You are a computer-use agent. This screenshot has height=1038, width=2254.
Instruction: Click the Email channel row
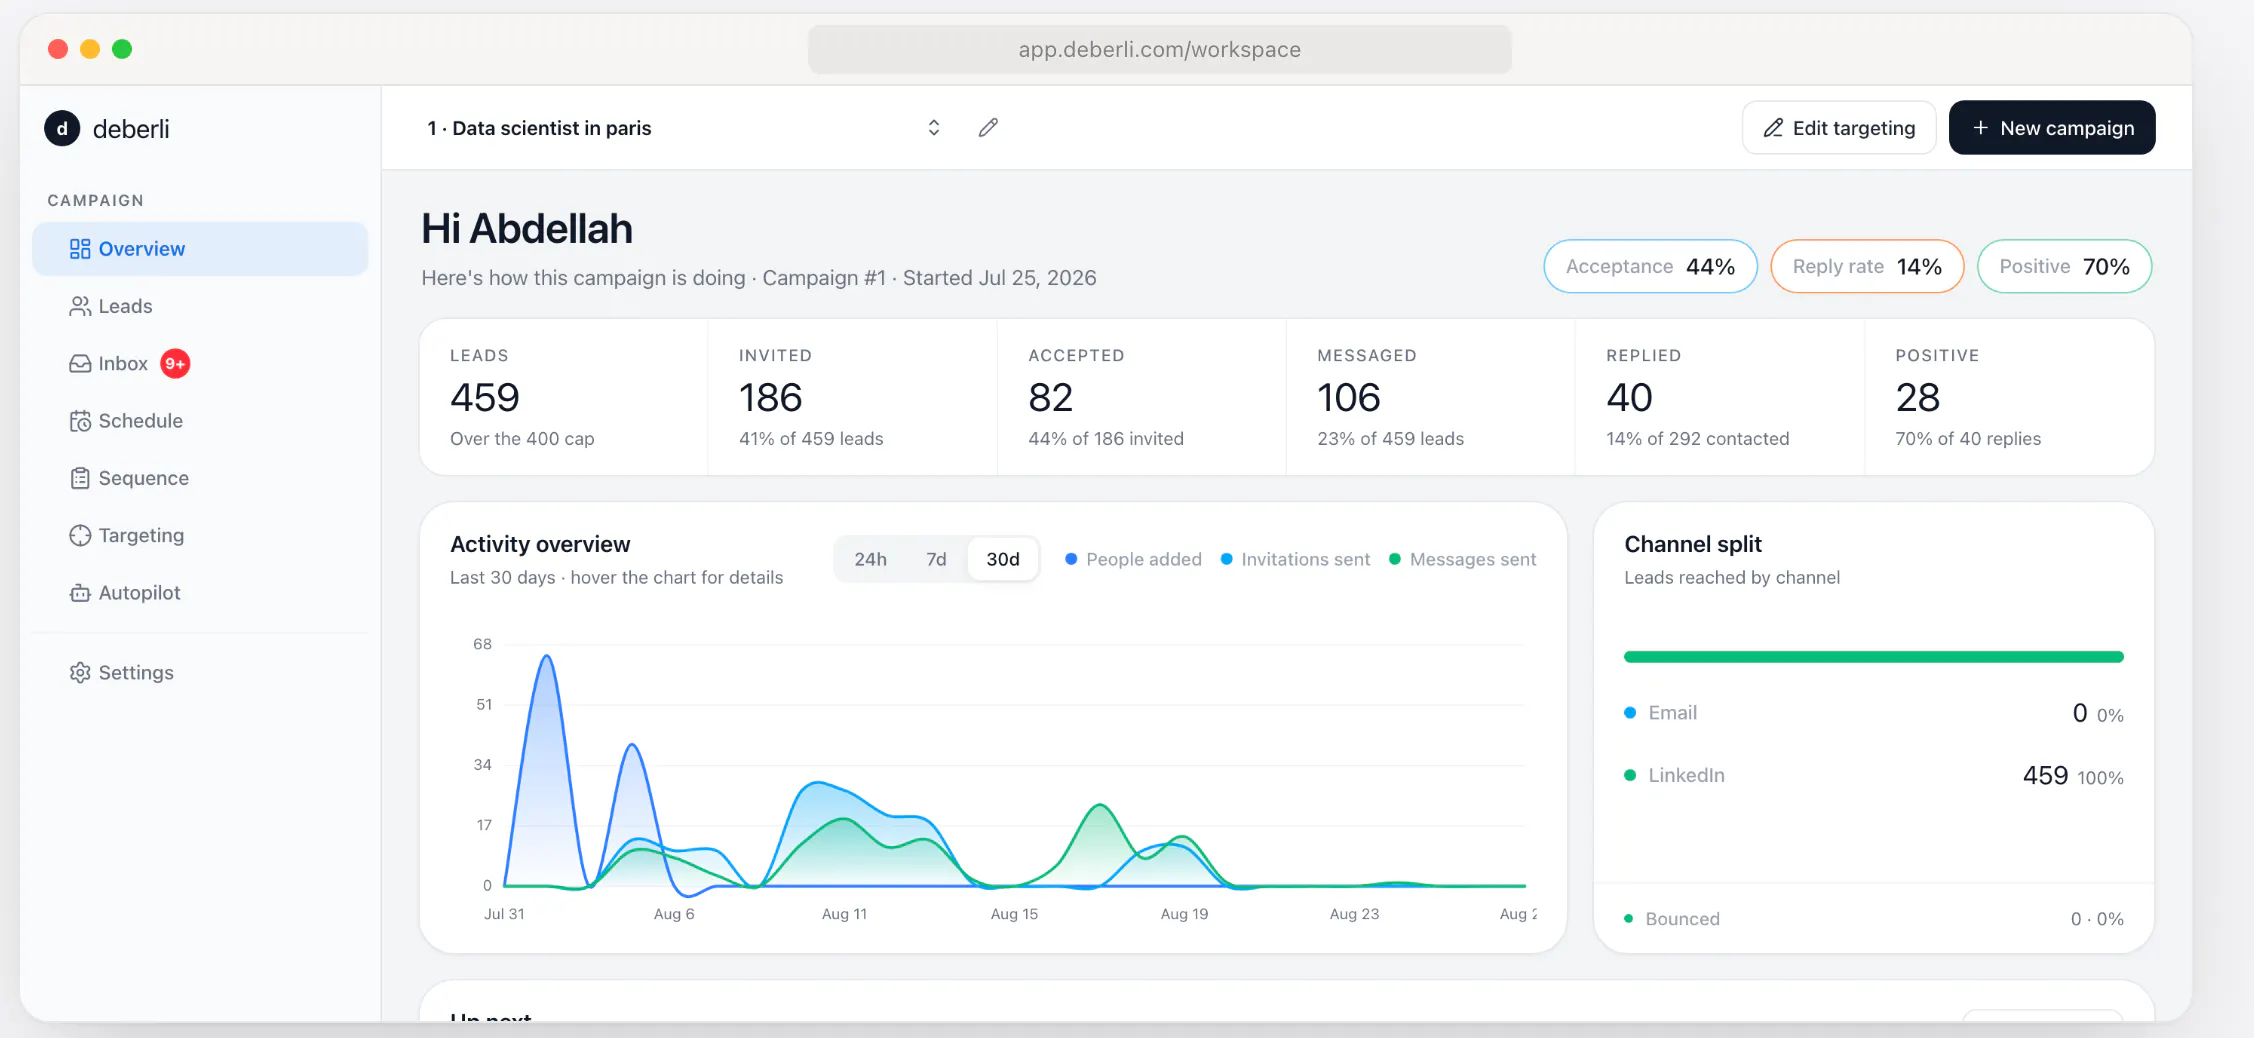coord(1873,713)
